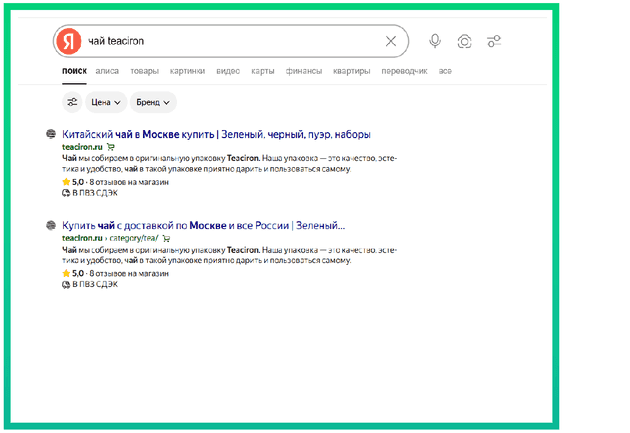Switch to the карты tab

coord(263,71)
